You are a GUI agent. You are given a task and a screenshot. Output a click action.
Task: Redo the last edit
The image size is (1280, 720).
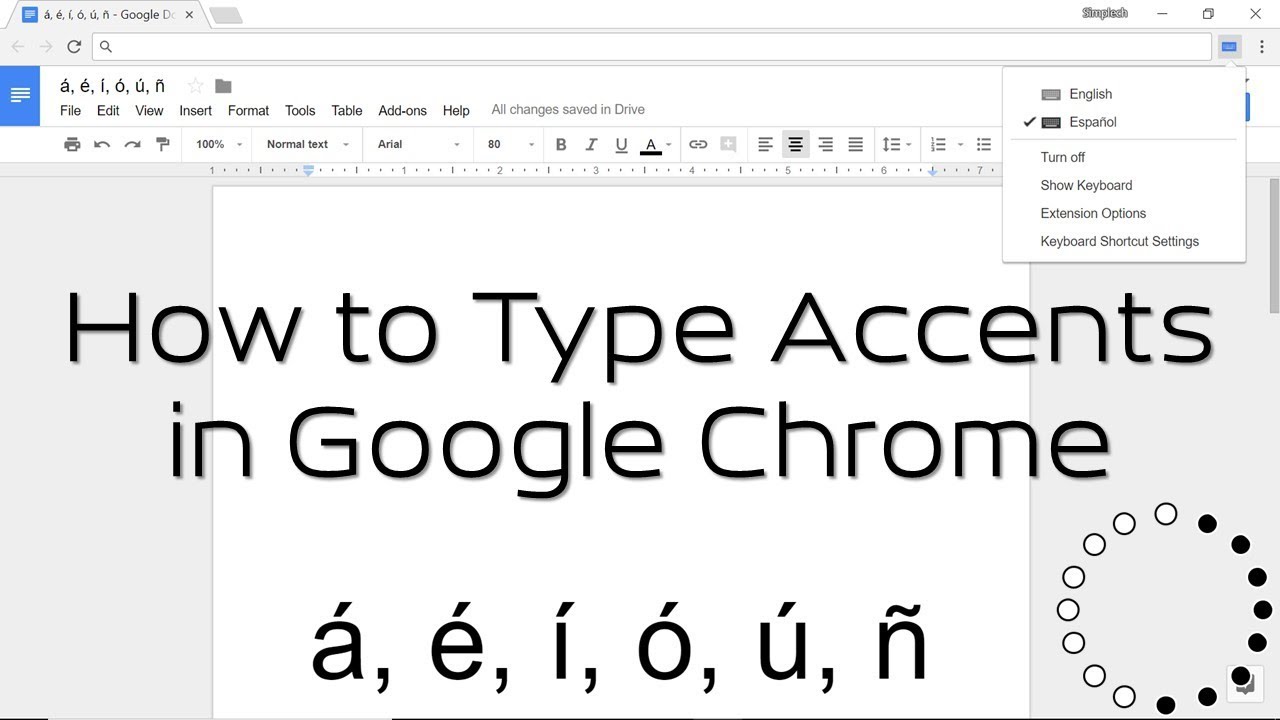[x=132, y=144]
